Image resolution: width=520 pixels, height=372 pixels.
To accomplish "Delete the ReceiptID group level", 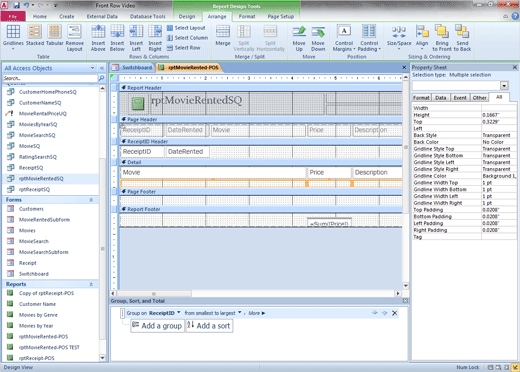I will 394,313.
